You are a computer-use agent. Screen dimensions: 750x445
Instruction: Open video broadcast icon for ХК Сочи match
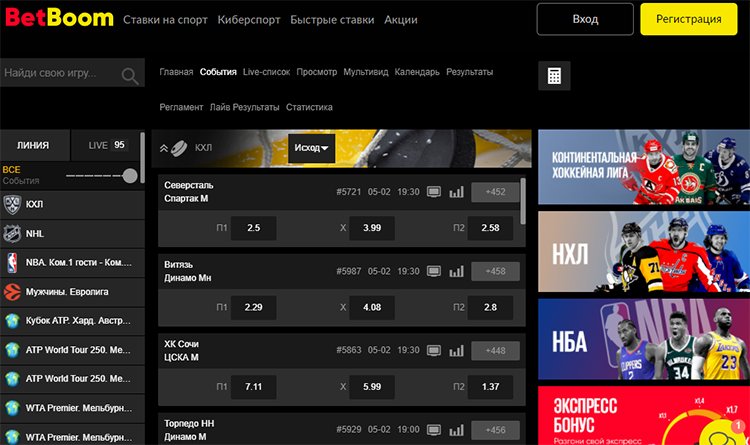434,351
